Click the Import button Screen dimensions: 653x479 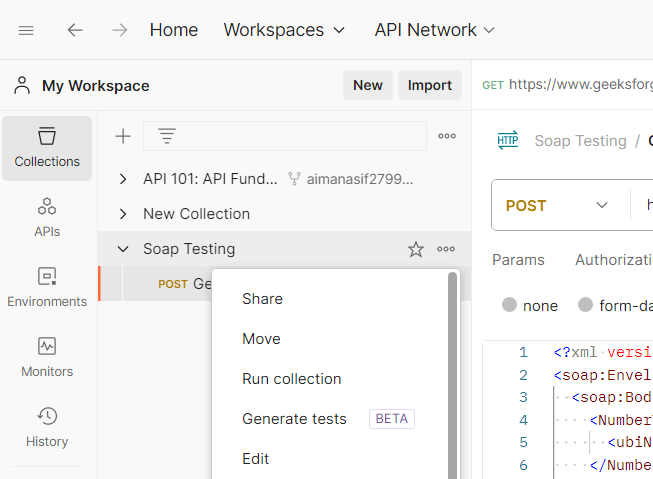430,85
